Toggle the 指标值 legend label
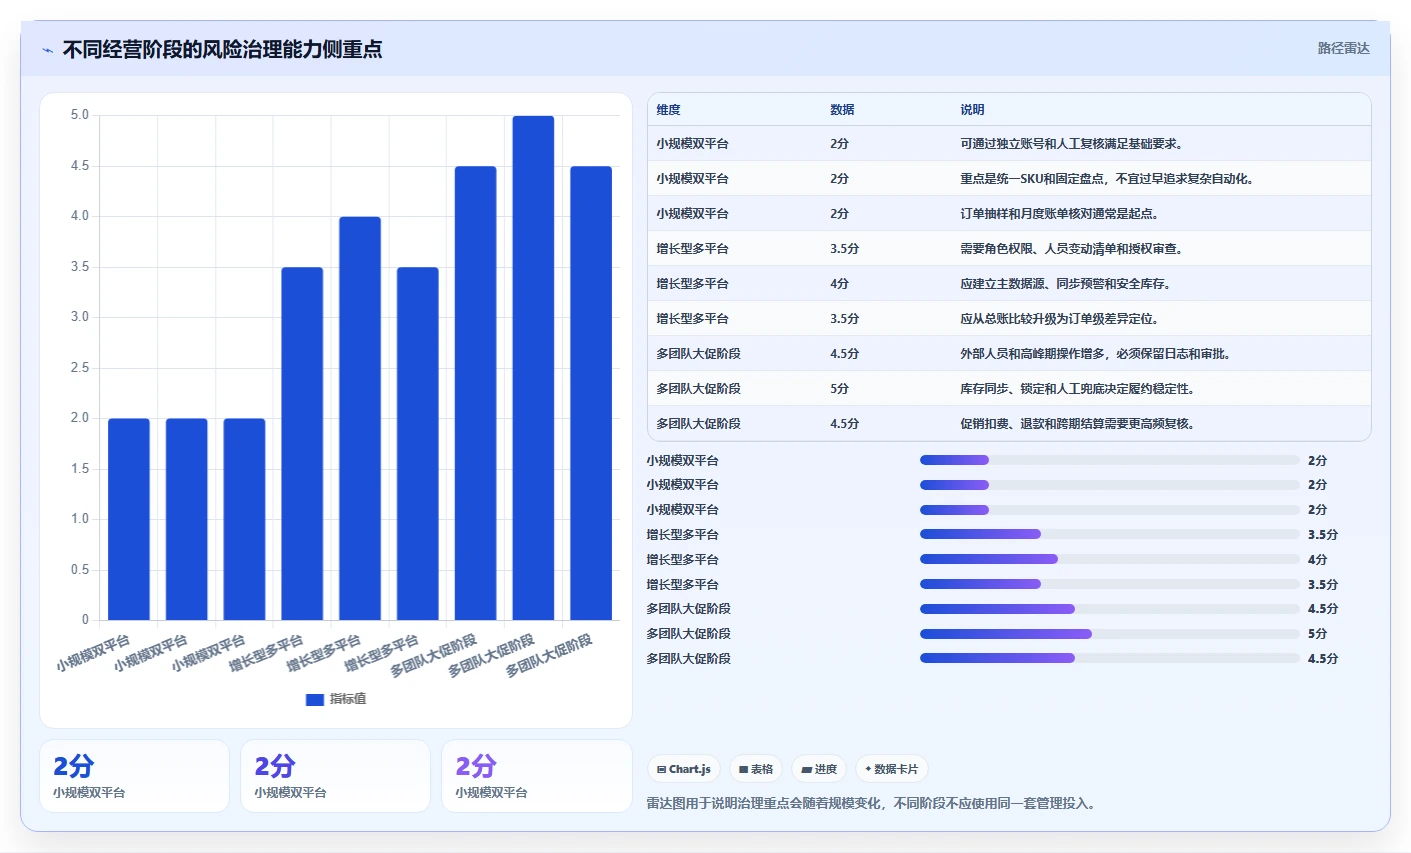The width and height of the screenshot is (1411, 853). tap(348, 699)
